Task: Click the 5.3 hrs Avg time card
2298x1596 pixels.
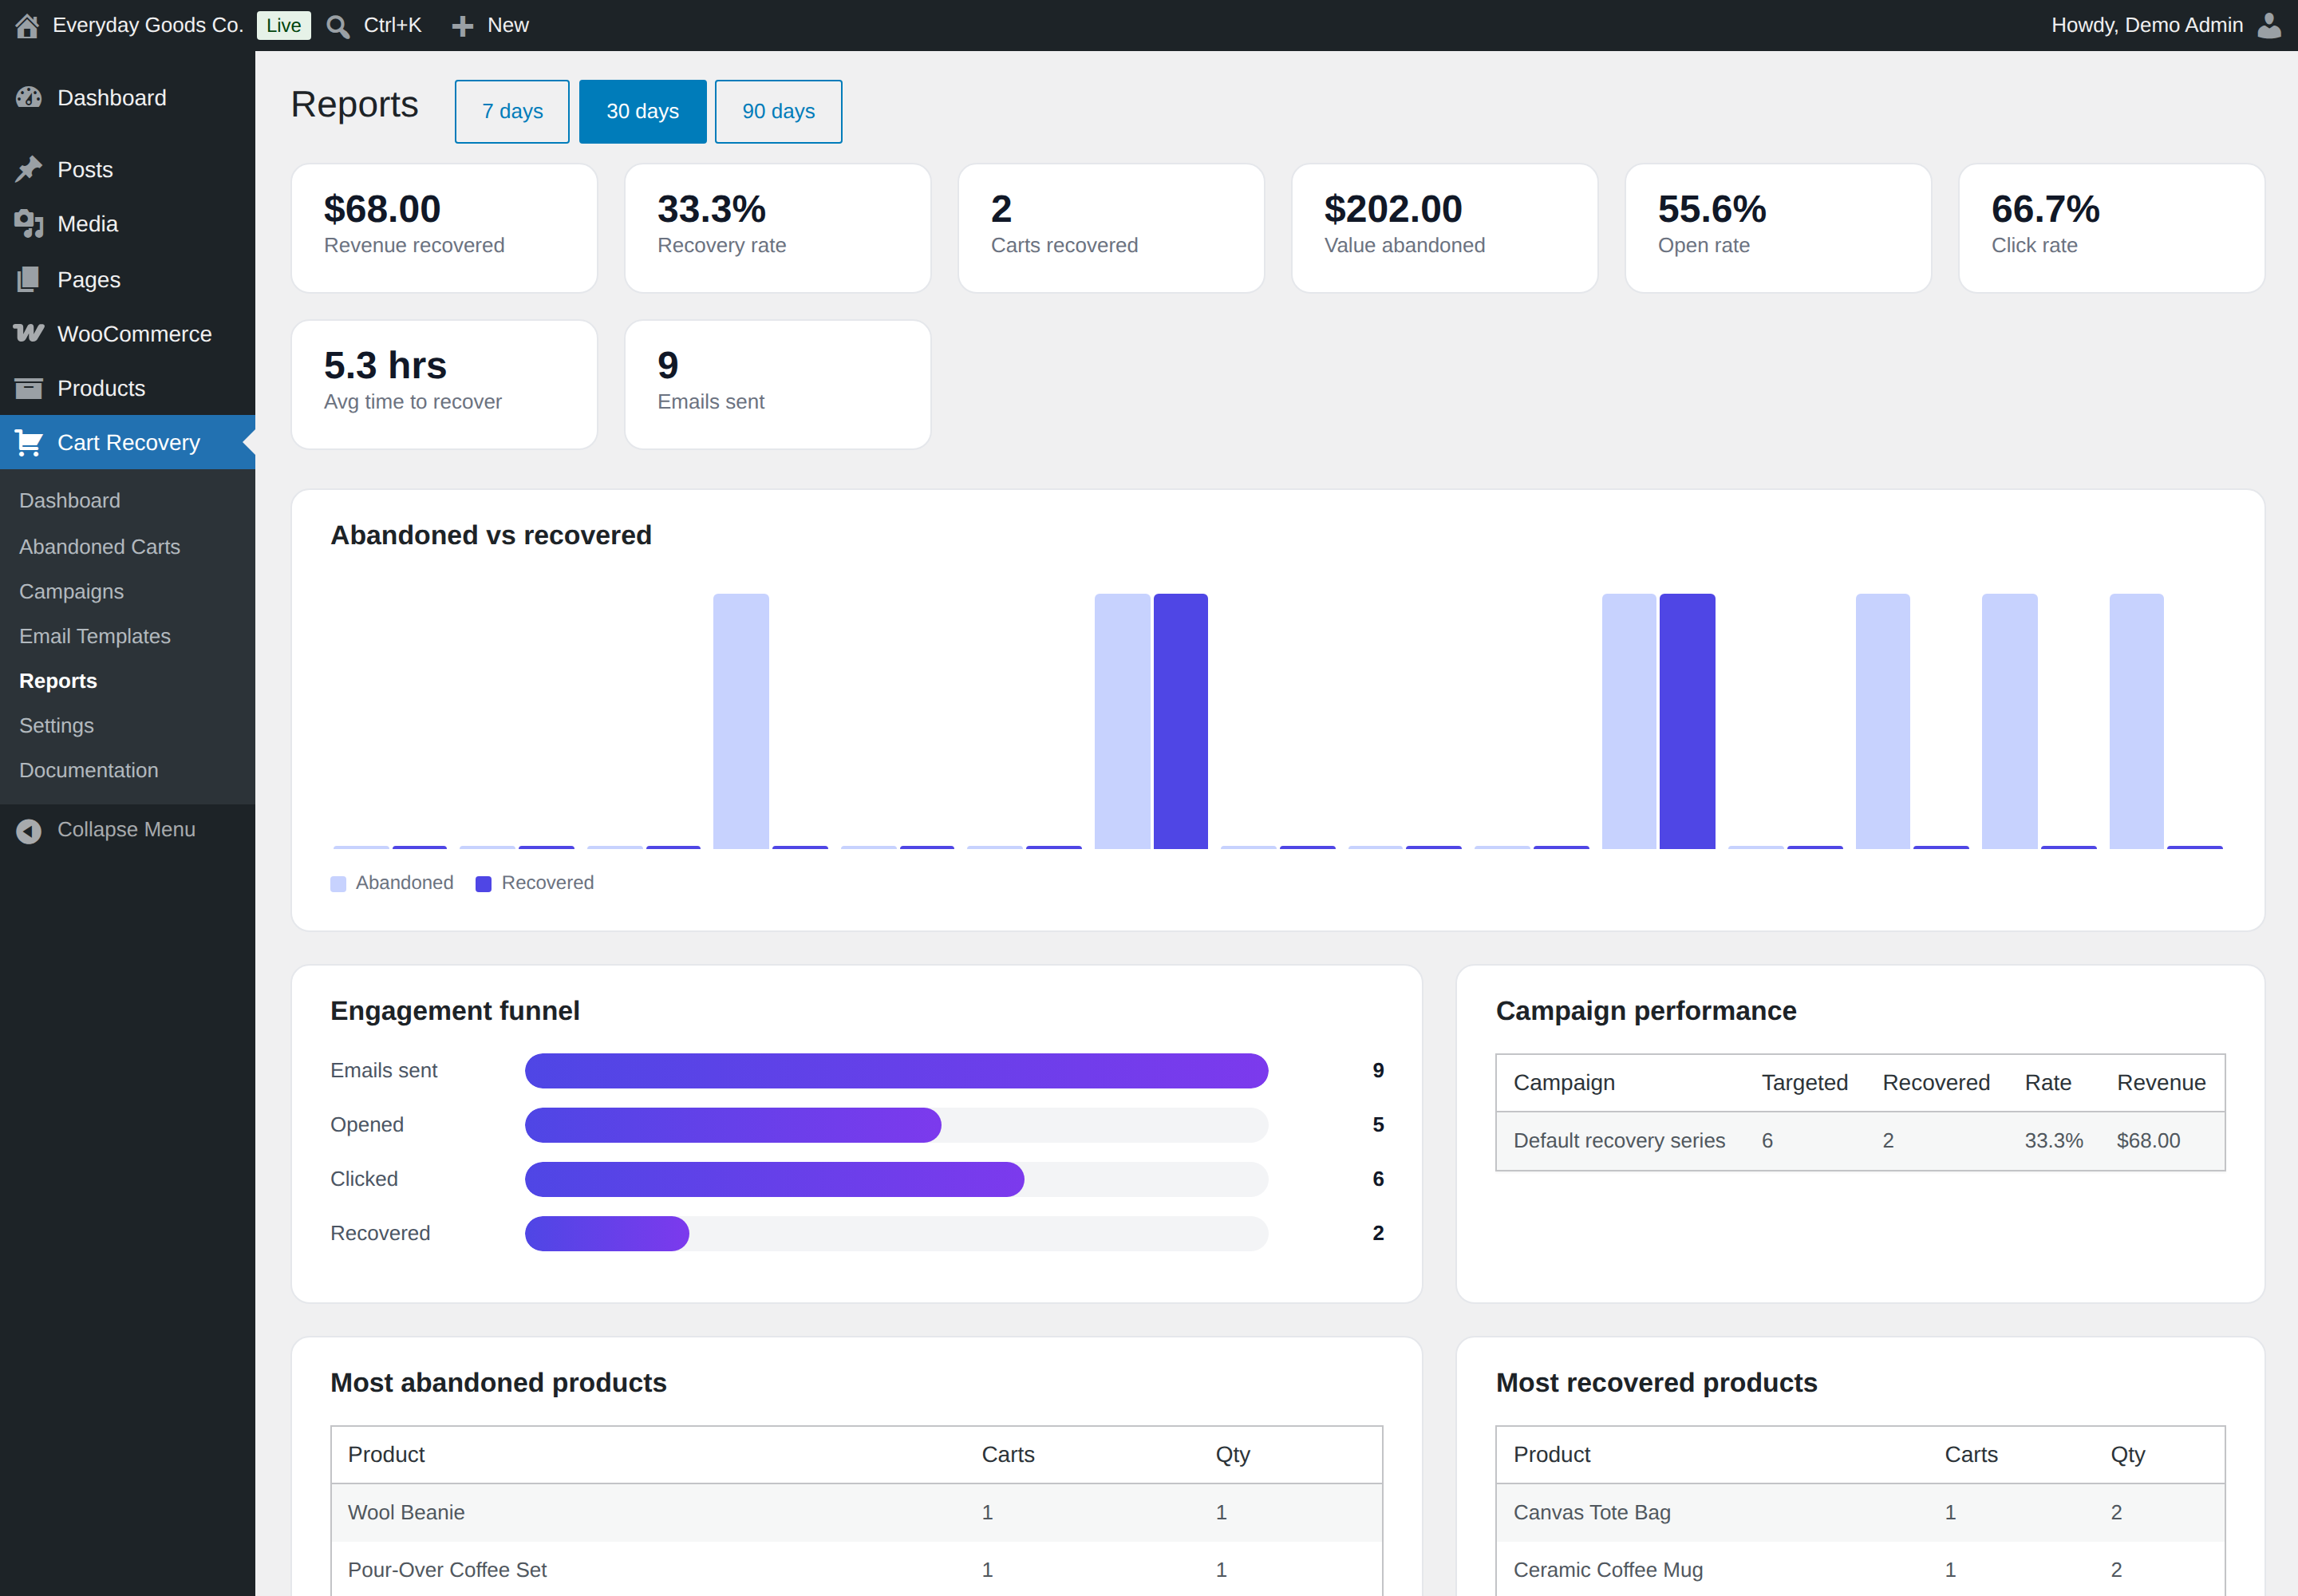Action: click(444, 384)
